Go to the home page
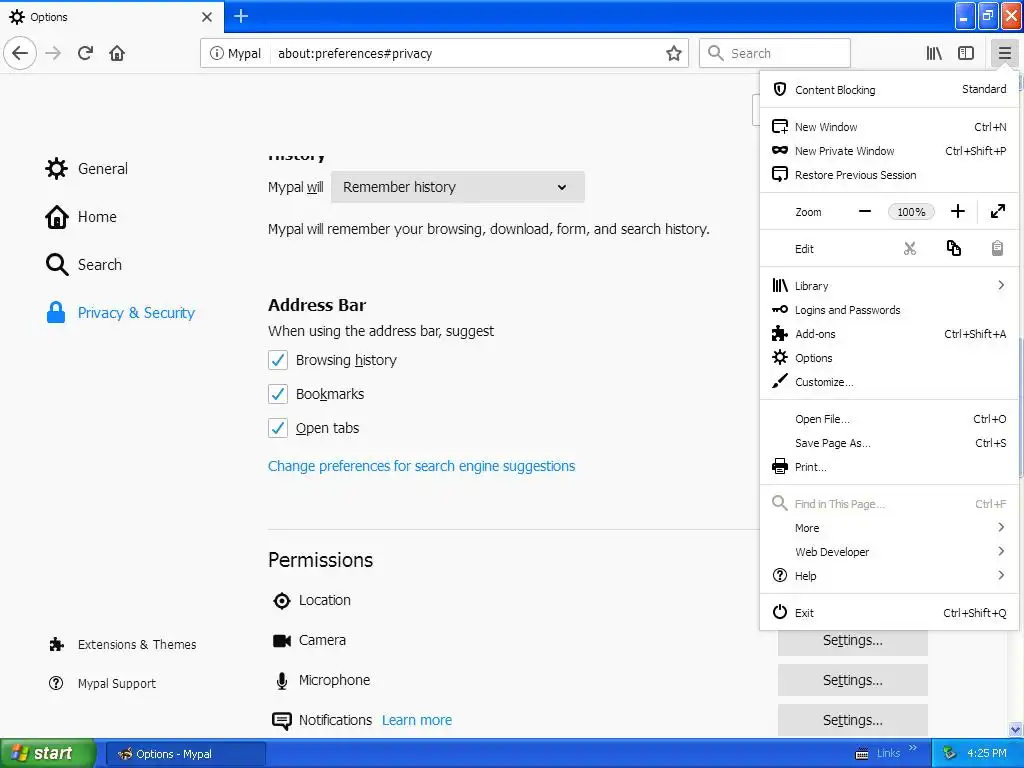Viewport: 1024px width, 768px height. [x=117, y=53]
